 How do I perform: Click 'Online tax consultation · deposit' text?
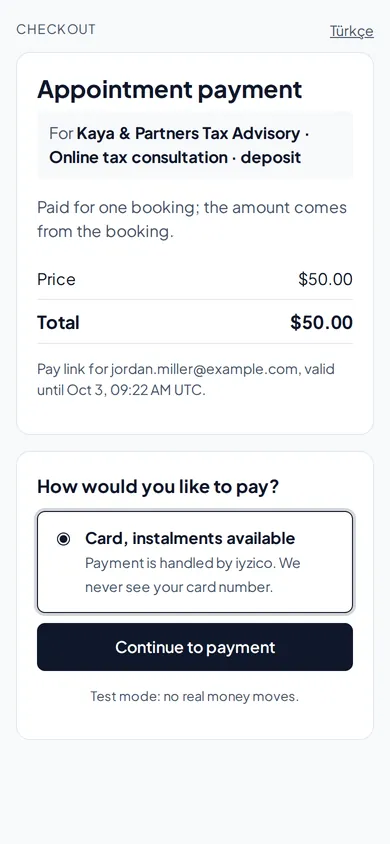[x=175, y=158]
